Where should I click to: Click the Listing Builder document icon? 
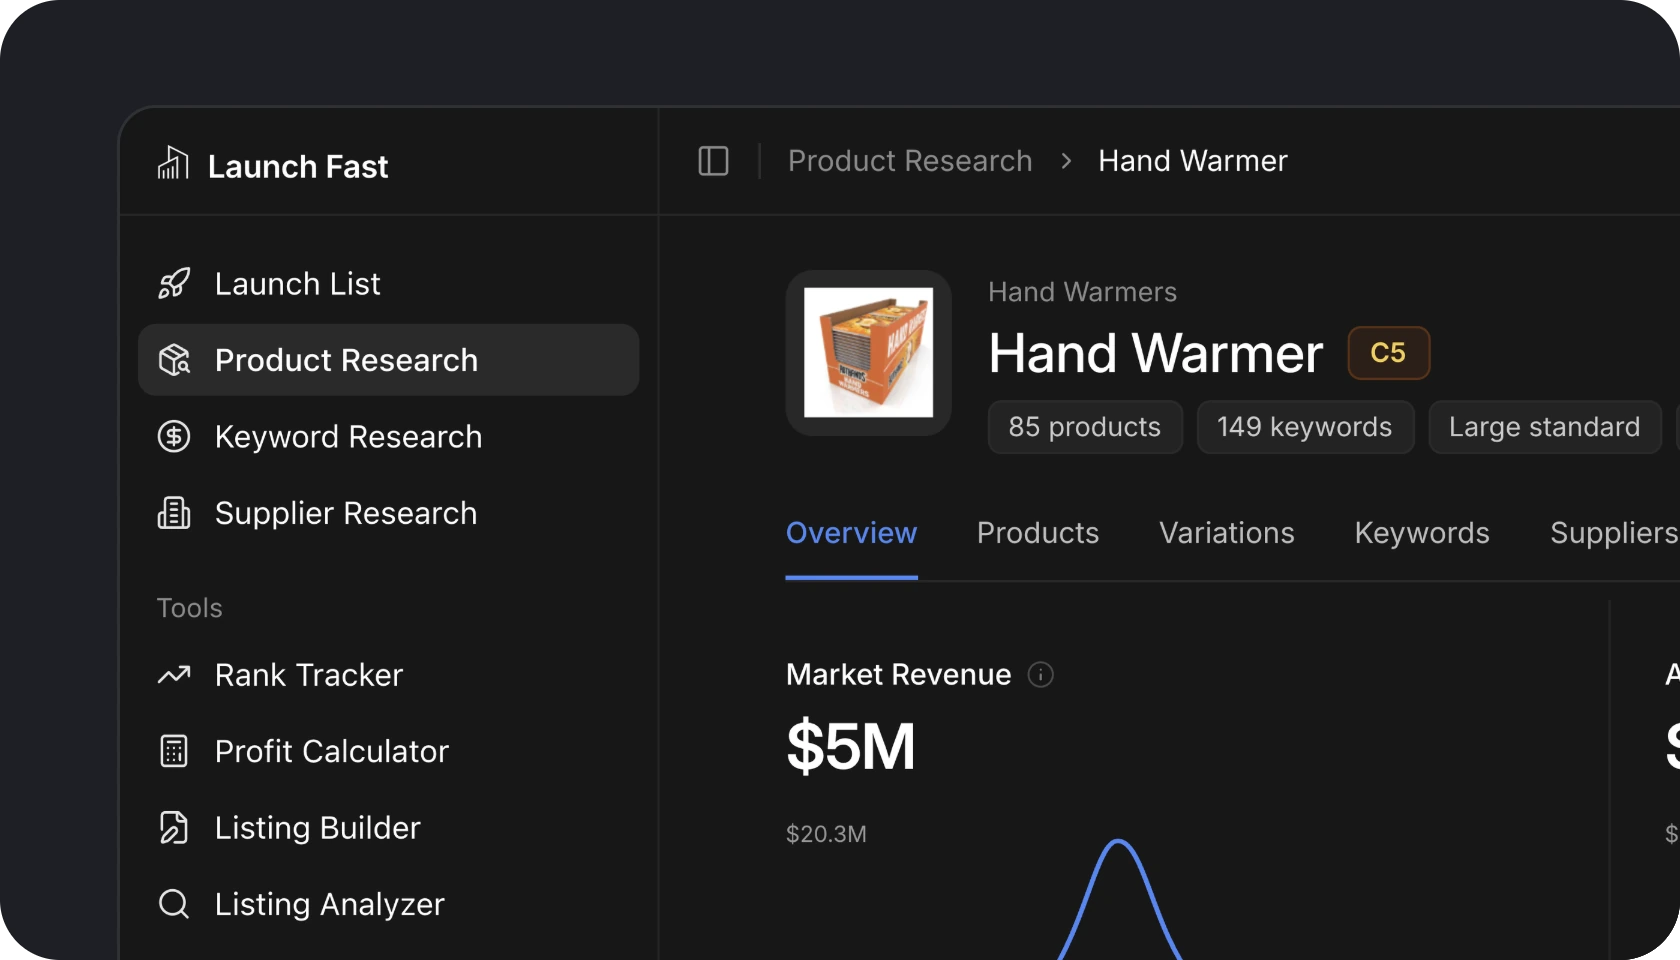(174, 828)
